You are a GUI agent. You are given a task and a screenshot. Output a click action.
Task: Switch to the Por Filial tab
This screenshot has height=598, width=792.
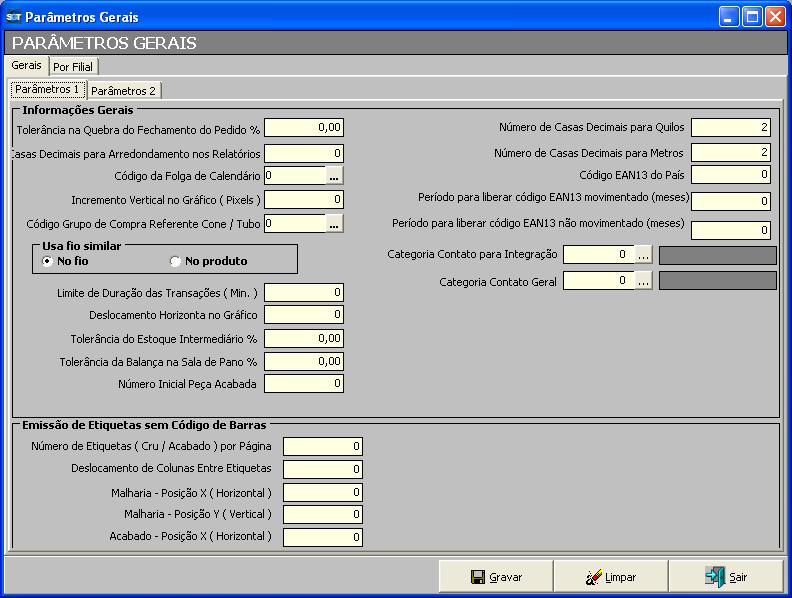73,67
